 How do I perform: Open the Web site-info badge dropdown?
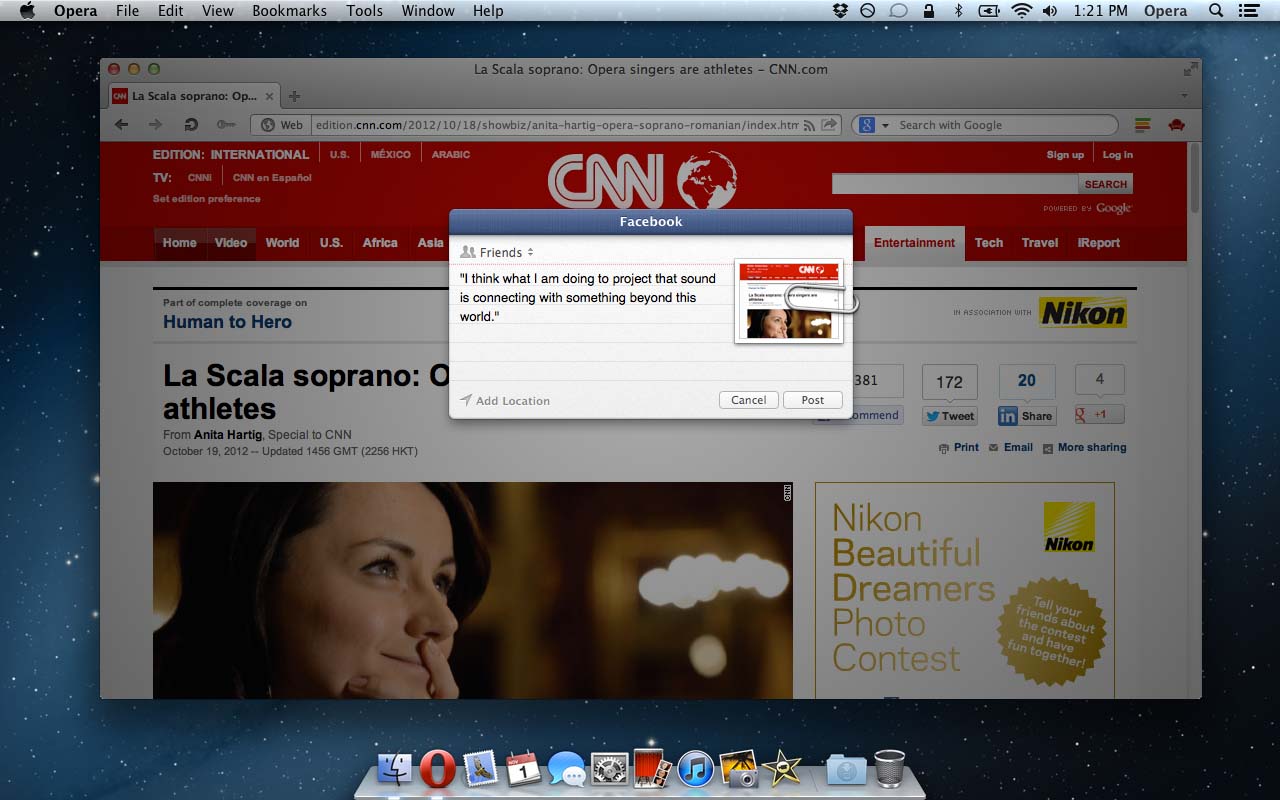[282, 125]
